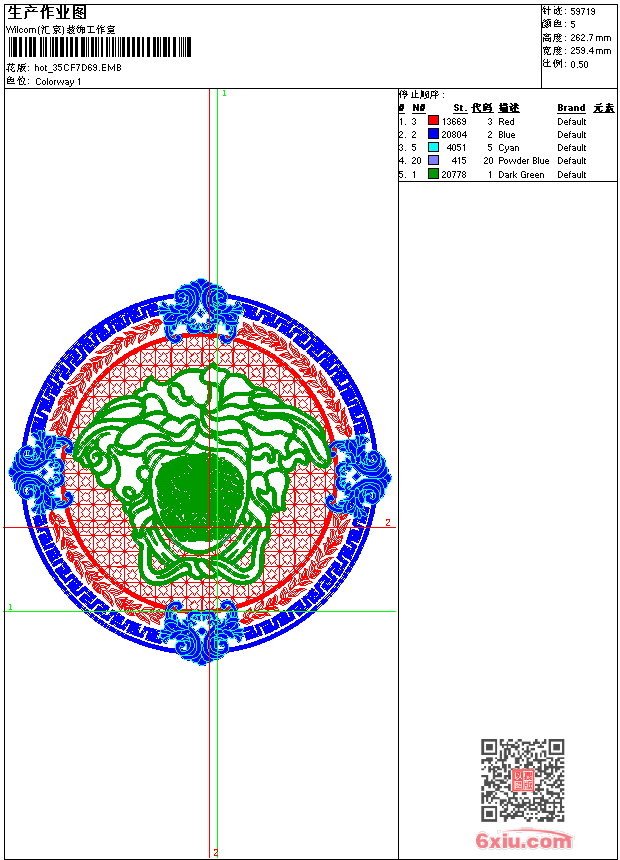The height and width of the screenshot is (860, 620).
Task: Click the cyan ornament at medallion bottom
Action: click(201, 632)
